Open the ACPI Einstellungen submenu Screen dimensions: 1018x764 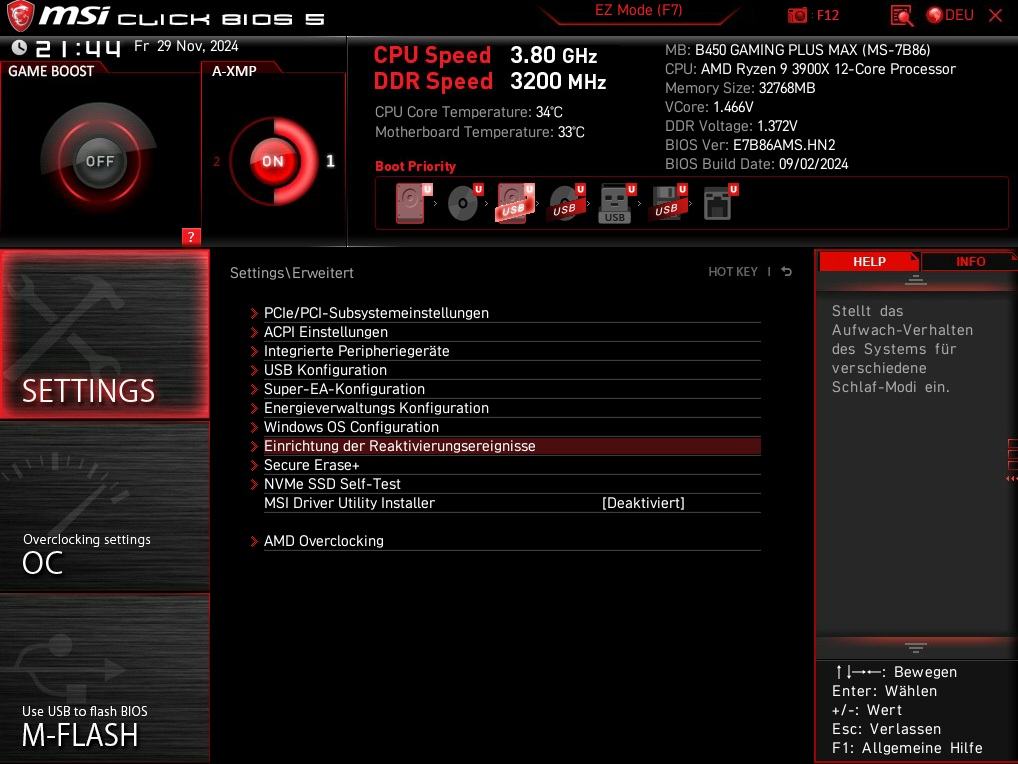pyautogui.click(x=505, y=332)
